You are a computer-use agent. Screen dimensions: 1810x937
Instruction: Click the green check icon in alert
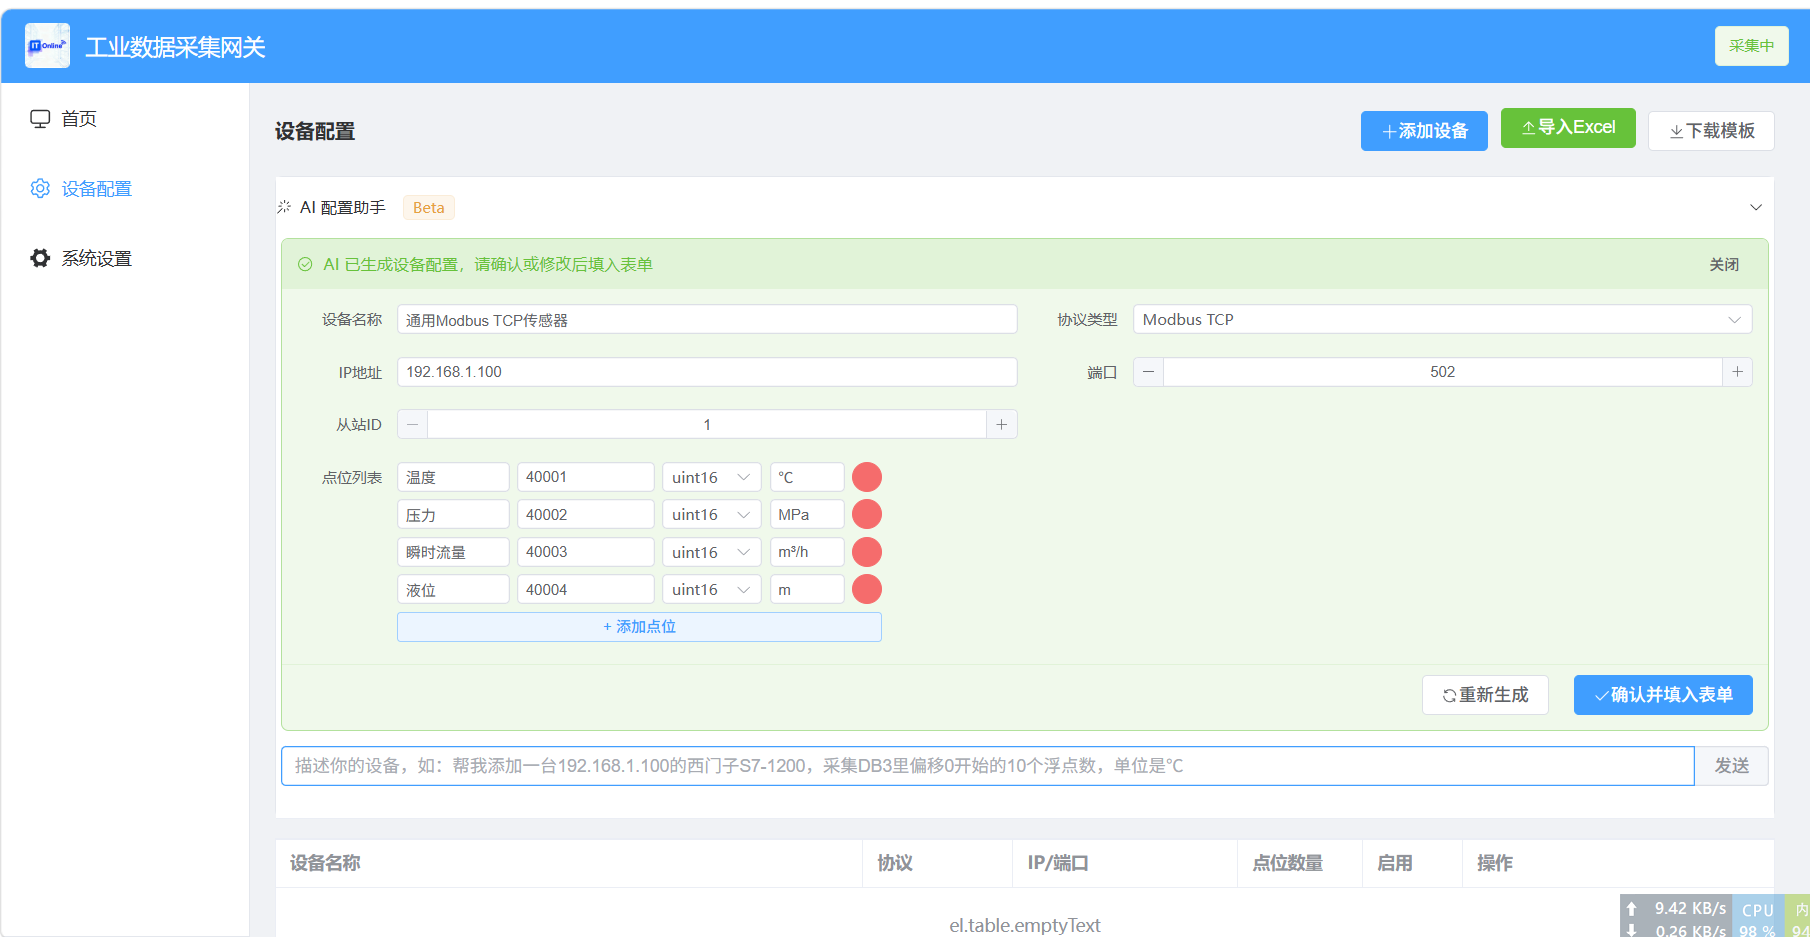[x=305, y=265]
